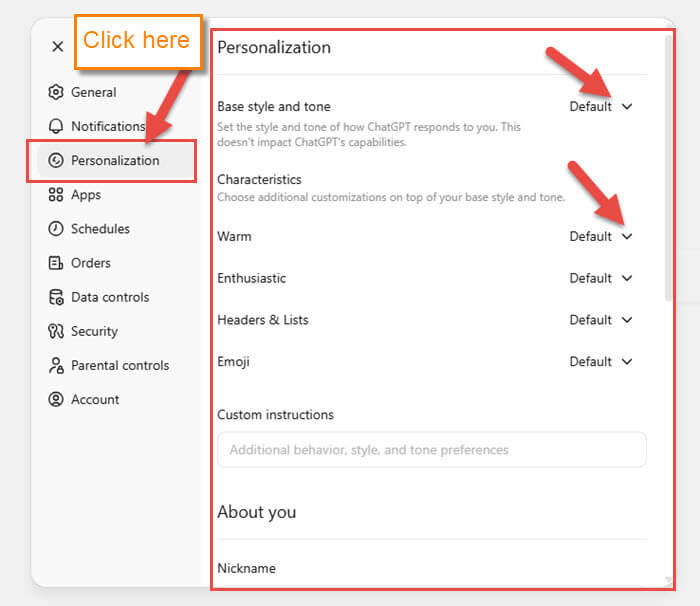Click the Schedules clock icon

click(56, 229)
